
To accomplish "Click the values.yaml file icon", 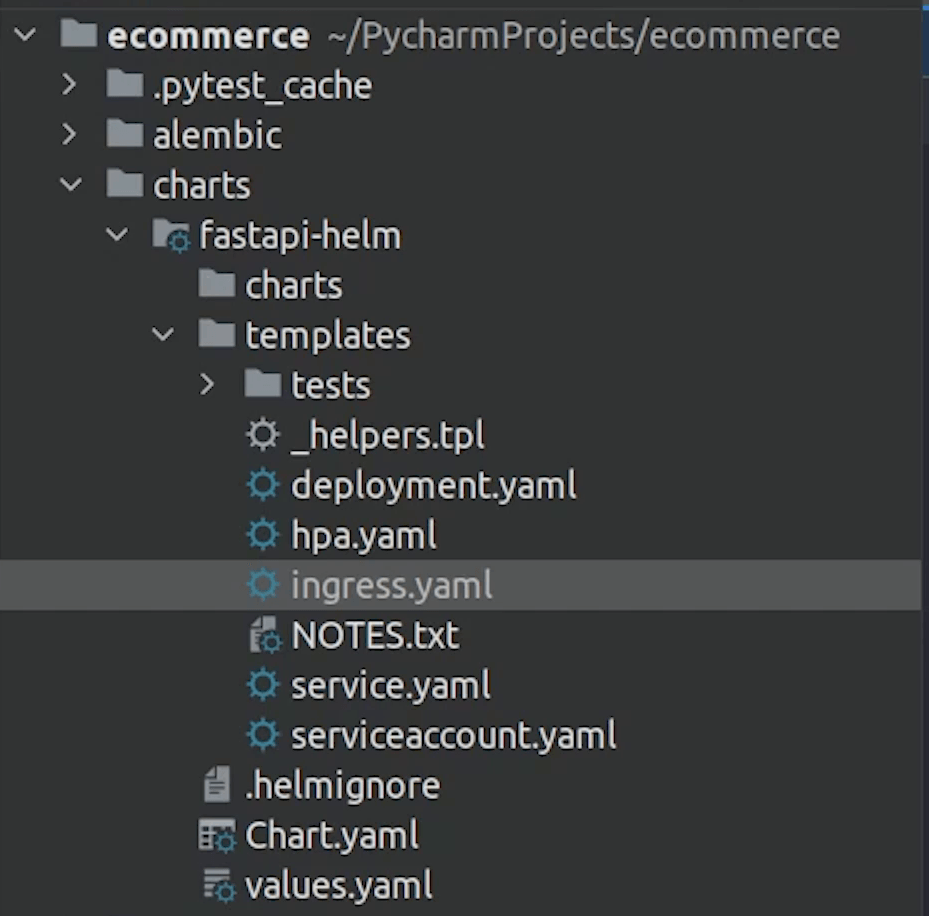I will point(217,886).
